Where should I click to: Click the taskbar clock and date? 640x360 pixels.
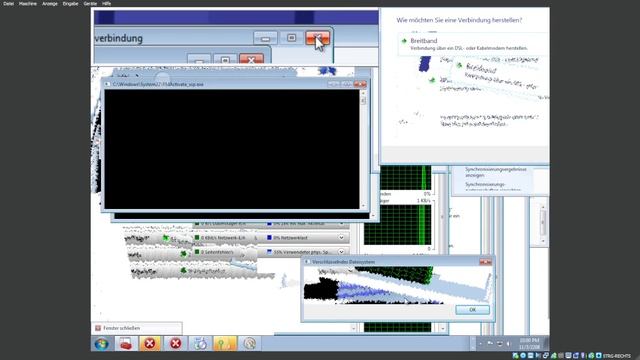(x=529, y=344)
